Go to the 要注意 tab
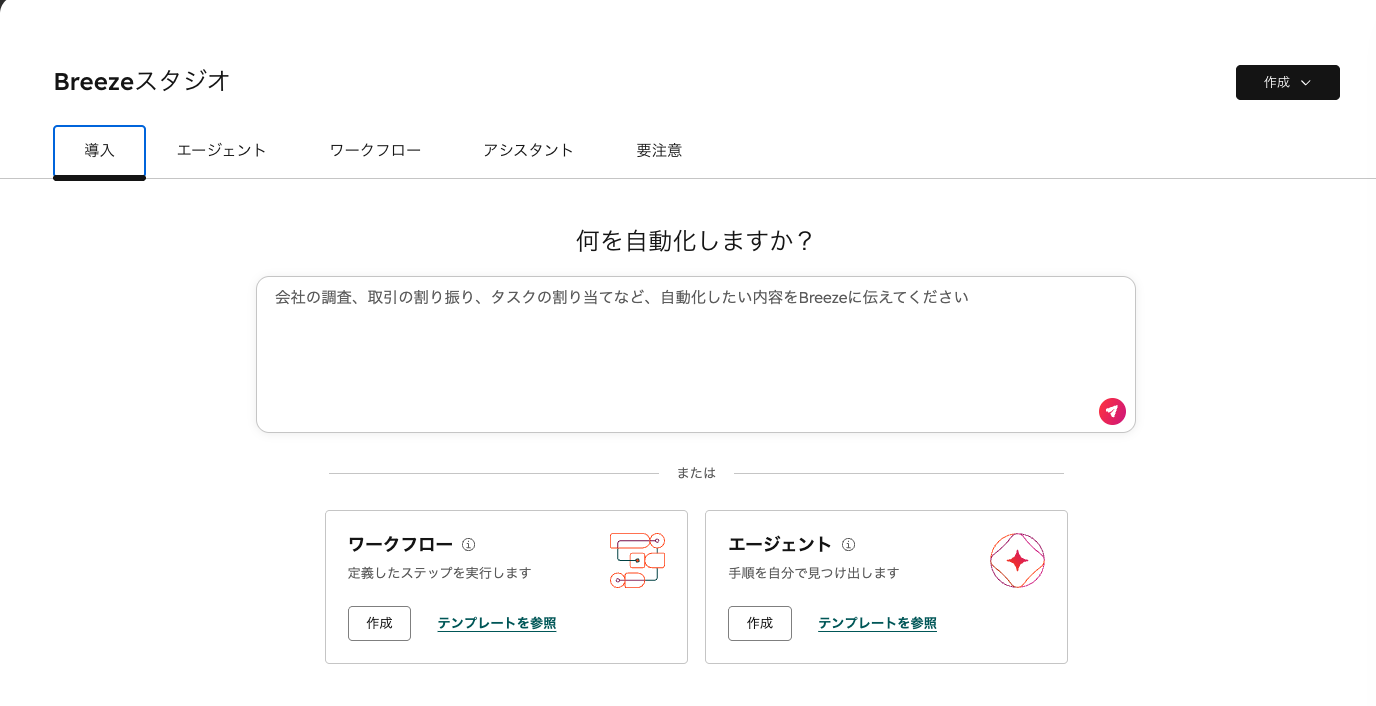This screenshot has height=706, width=1376. (x=659, y=151)
